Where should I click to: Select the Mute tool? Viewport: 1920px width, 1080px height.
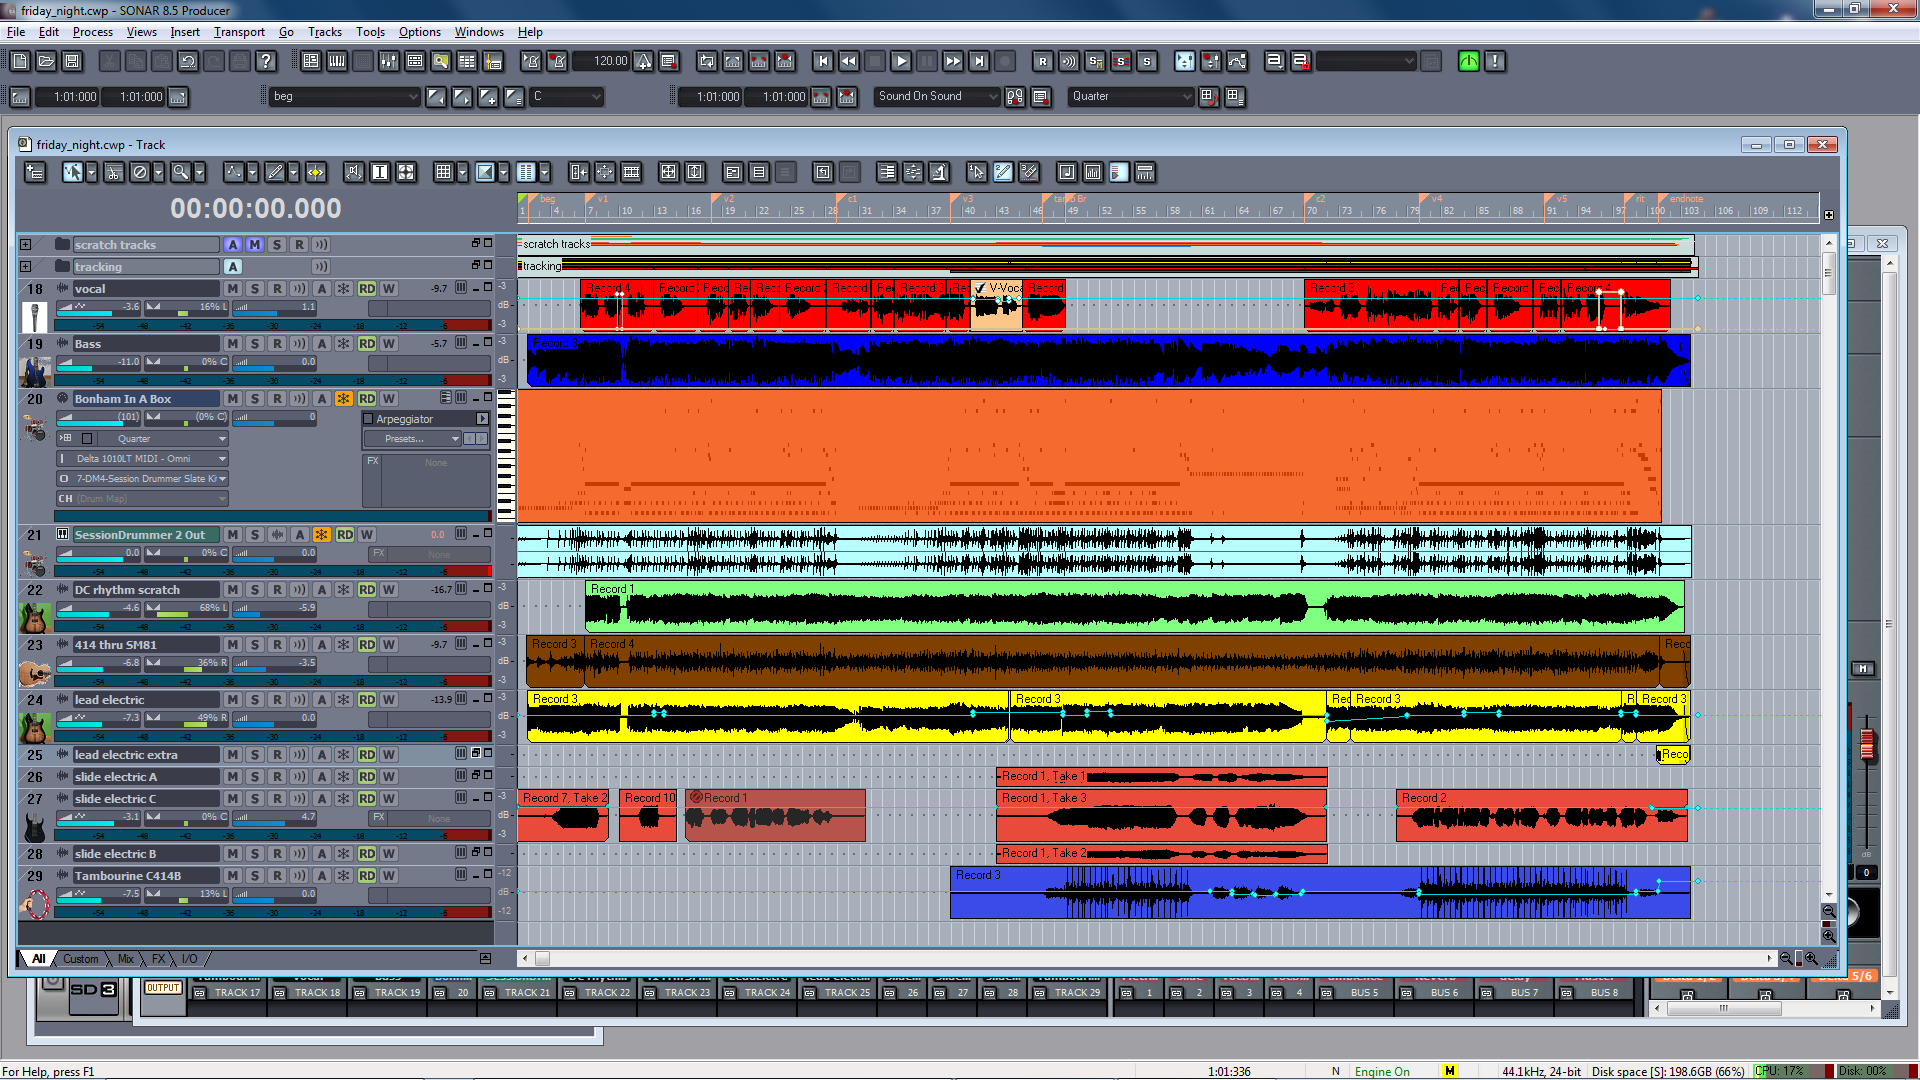[x=140, y=172]
